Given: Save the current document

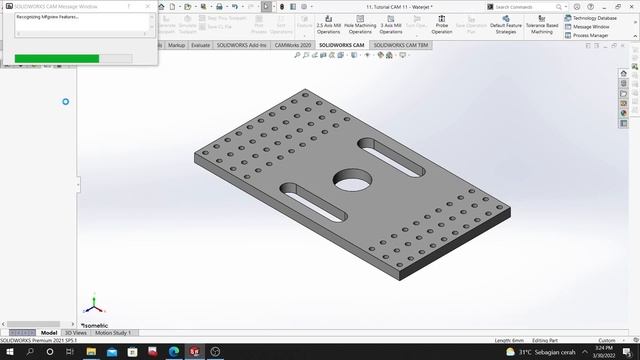Looking at the screenshot, I should click(203, 7).
